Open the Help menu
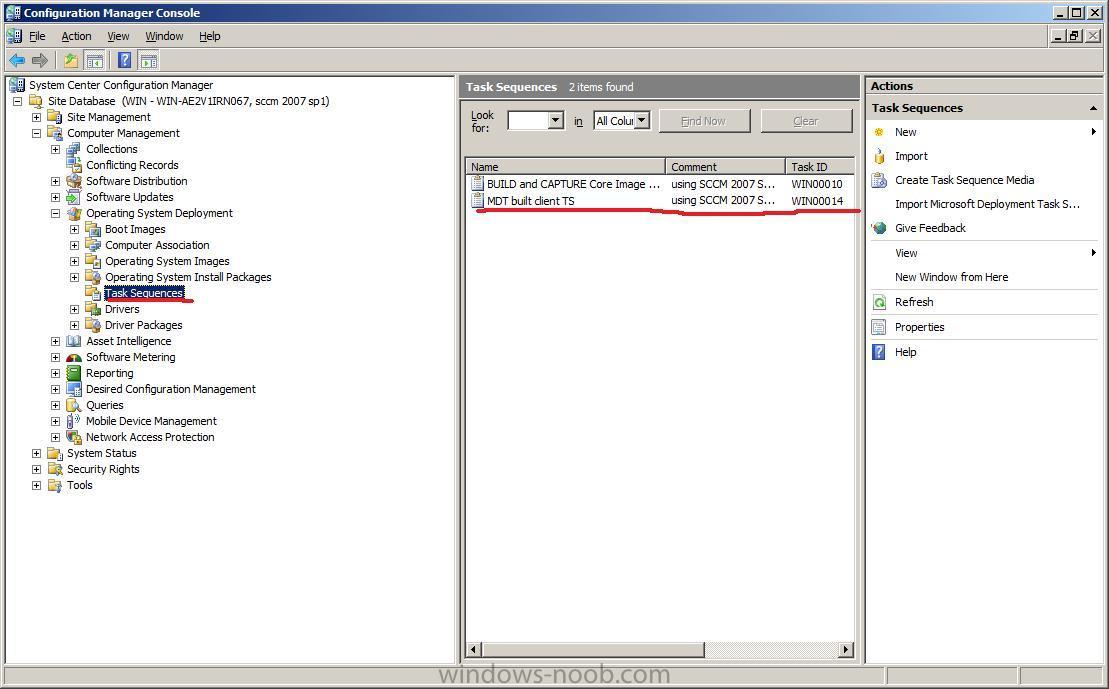The image size is (1109, 689). 209,36
